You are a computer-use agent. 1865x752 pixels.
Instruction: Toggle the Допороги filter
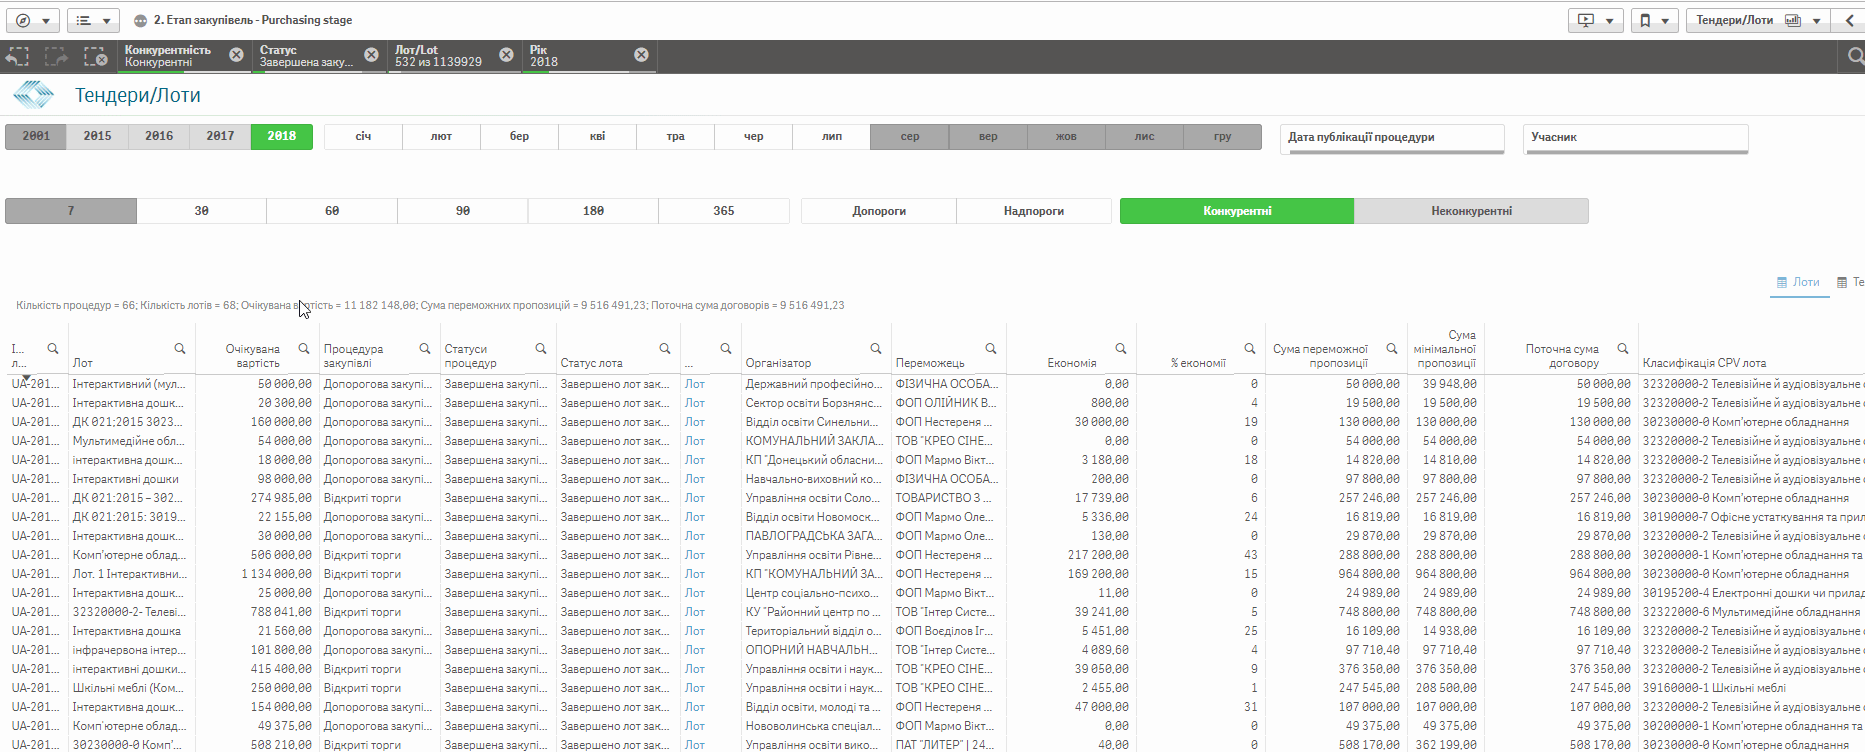click(879, 211)
